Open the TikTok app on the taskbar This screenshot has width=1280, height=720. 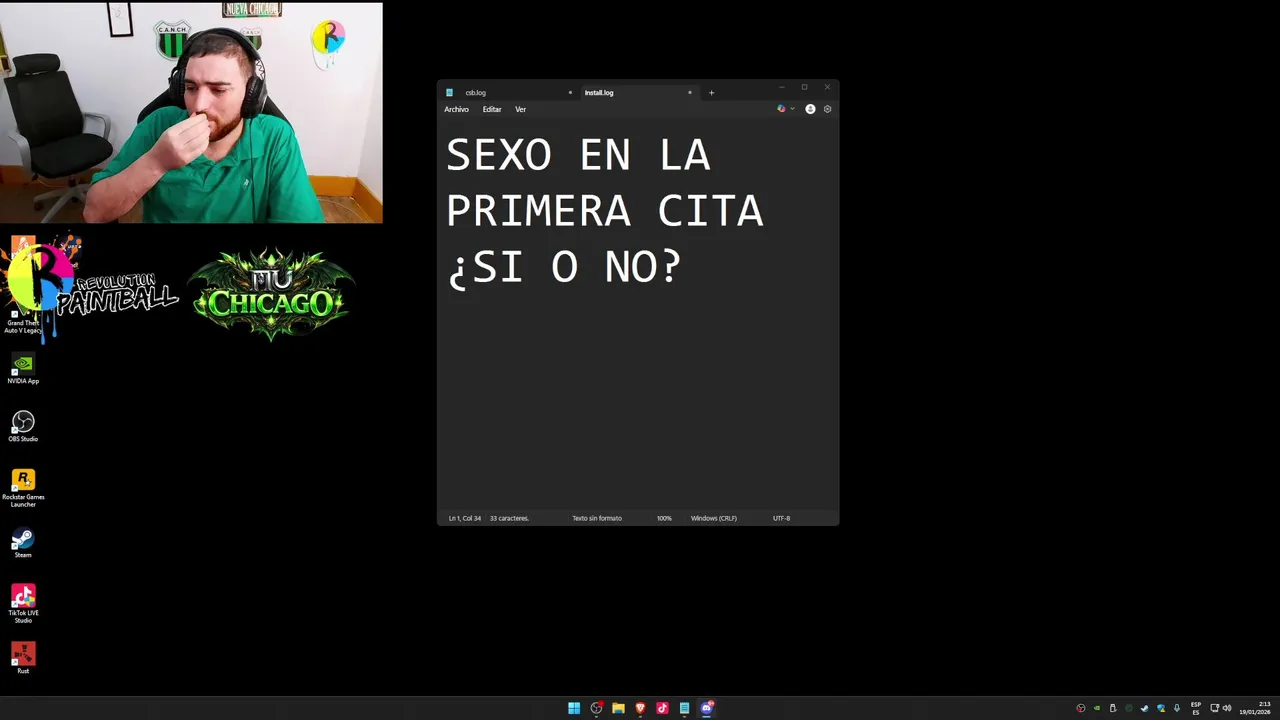(x=662, y=708)
